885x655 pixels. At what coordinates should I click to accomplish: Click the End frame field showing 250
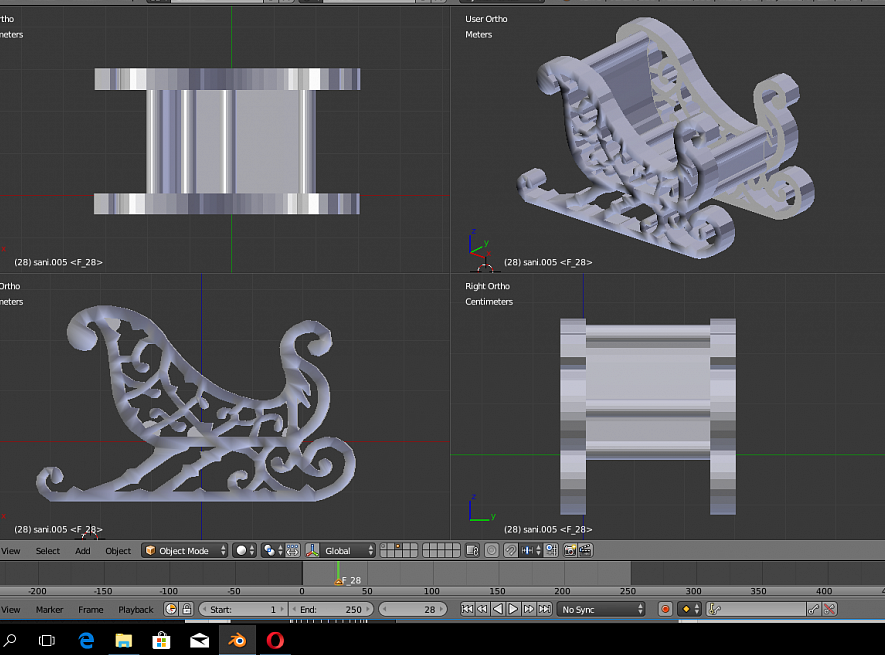331,609
